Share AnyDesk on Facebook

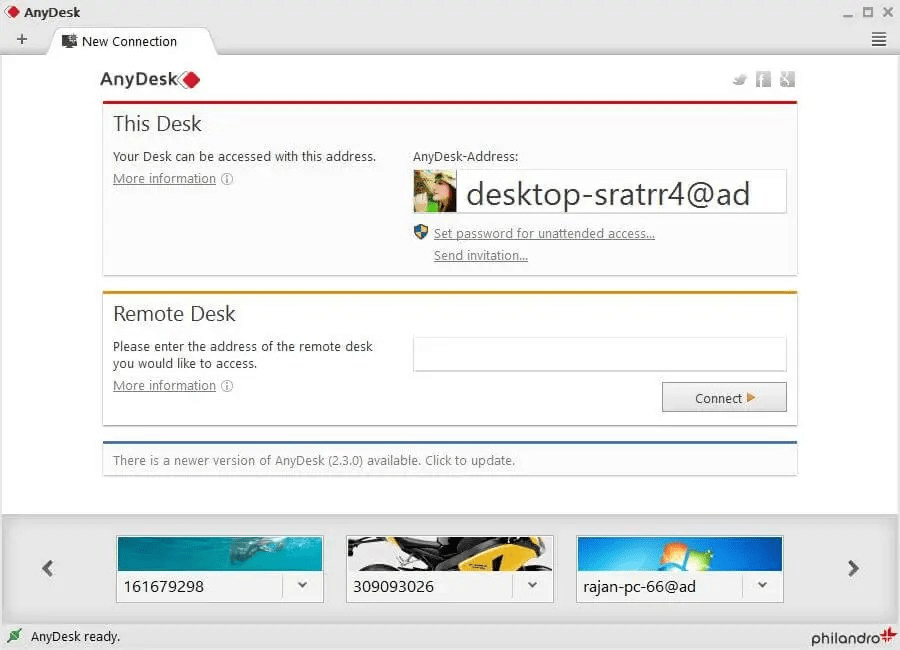(x=763, y=79)
